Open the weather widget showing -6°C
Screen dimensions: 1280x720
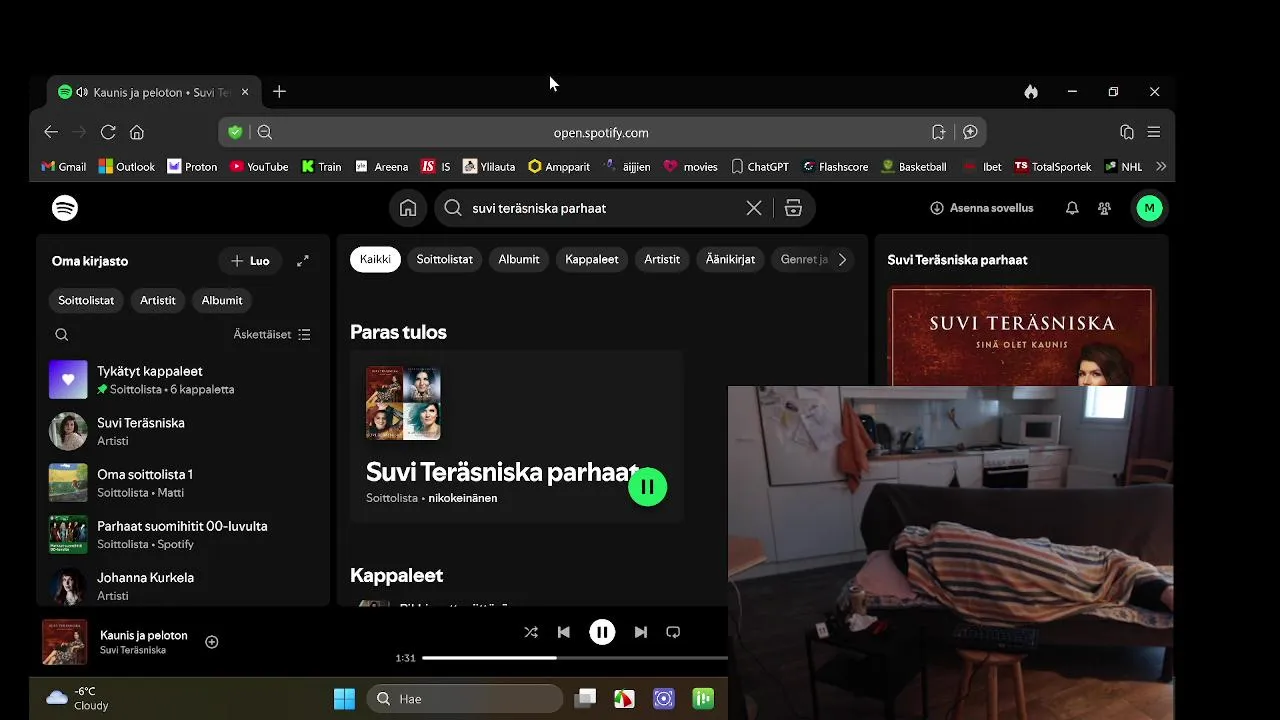(x=78, y=698)
